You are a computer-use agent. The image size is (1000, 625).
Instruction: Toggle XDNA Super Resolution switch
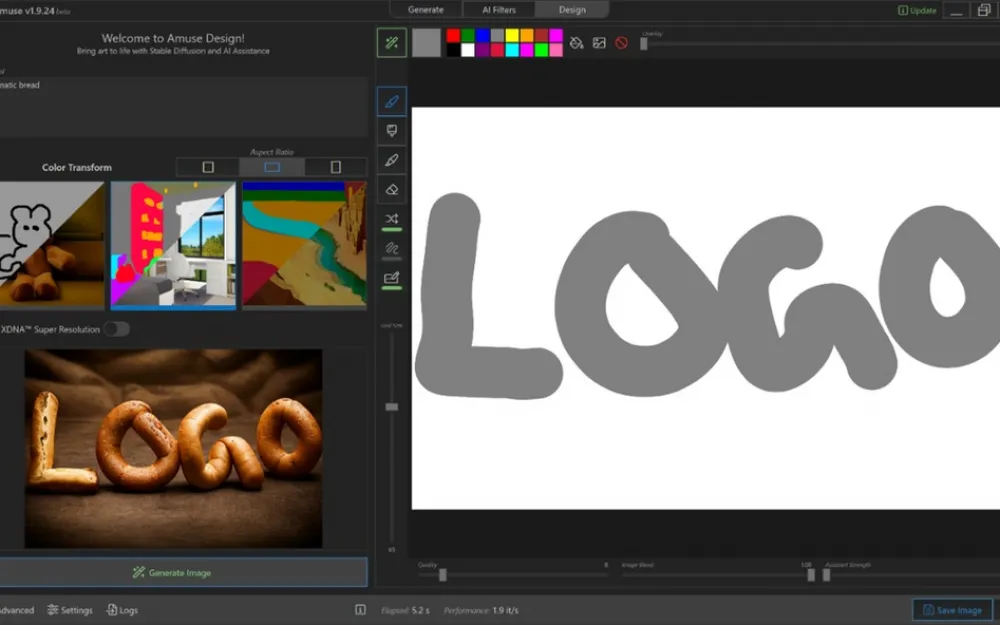tap(117, 329)
